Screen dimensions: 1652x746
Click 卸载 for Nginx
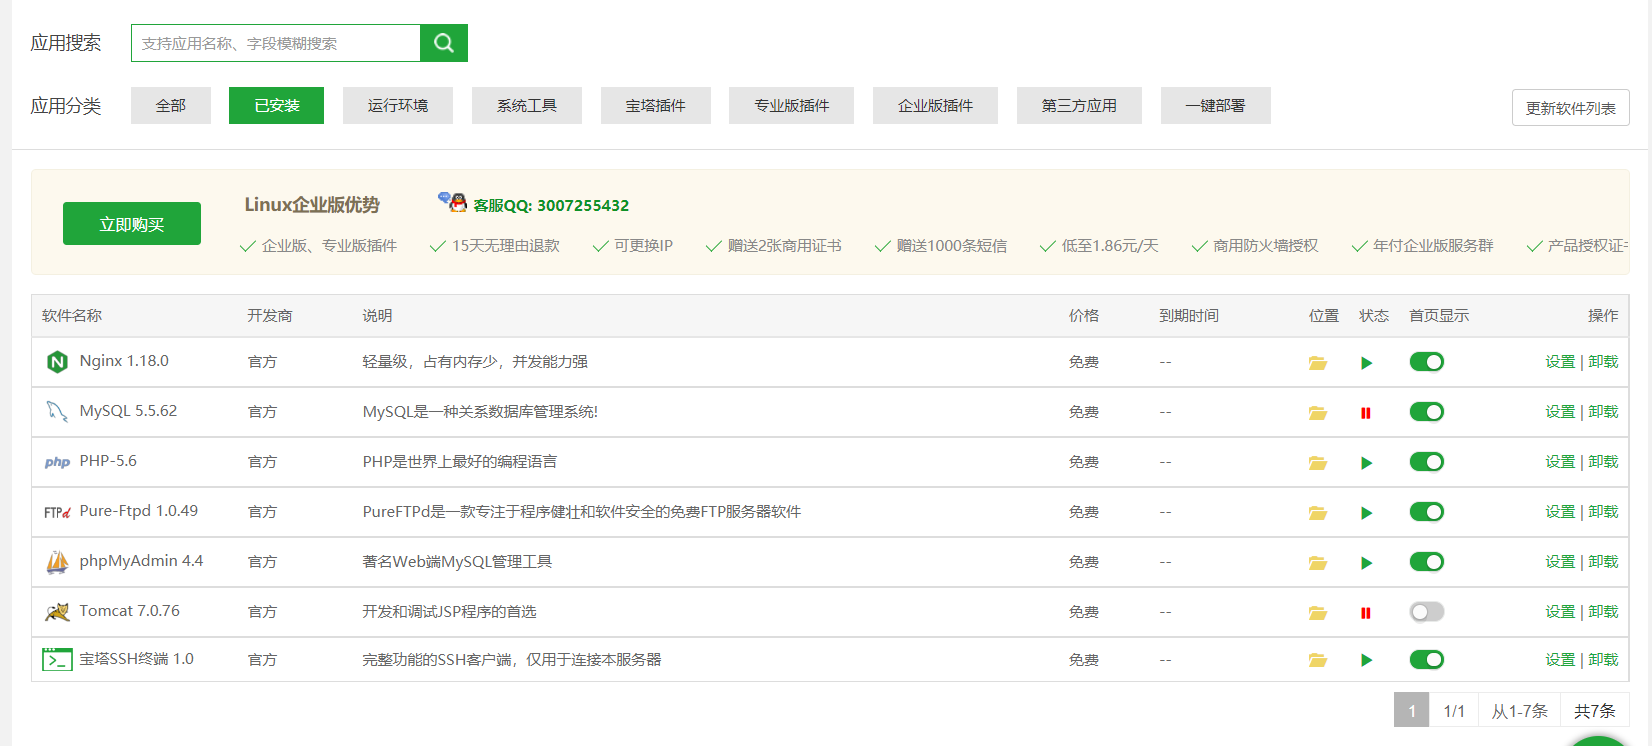[x=1603, y=362]
